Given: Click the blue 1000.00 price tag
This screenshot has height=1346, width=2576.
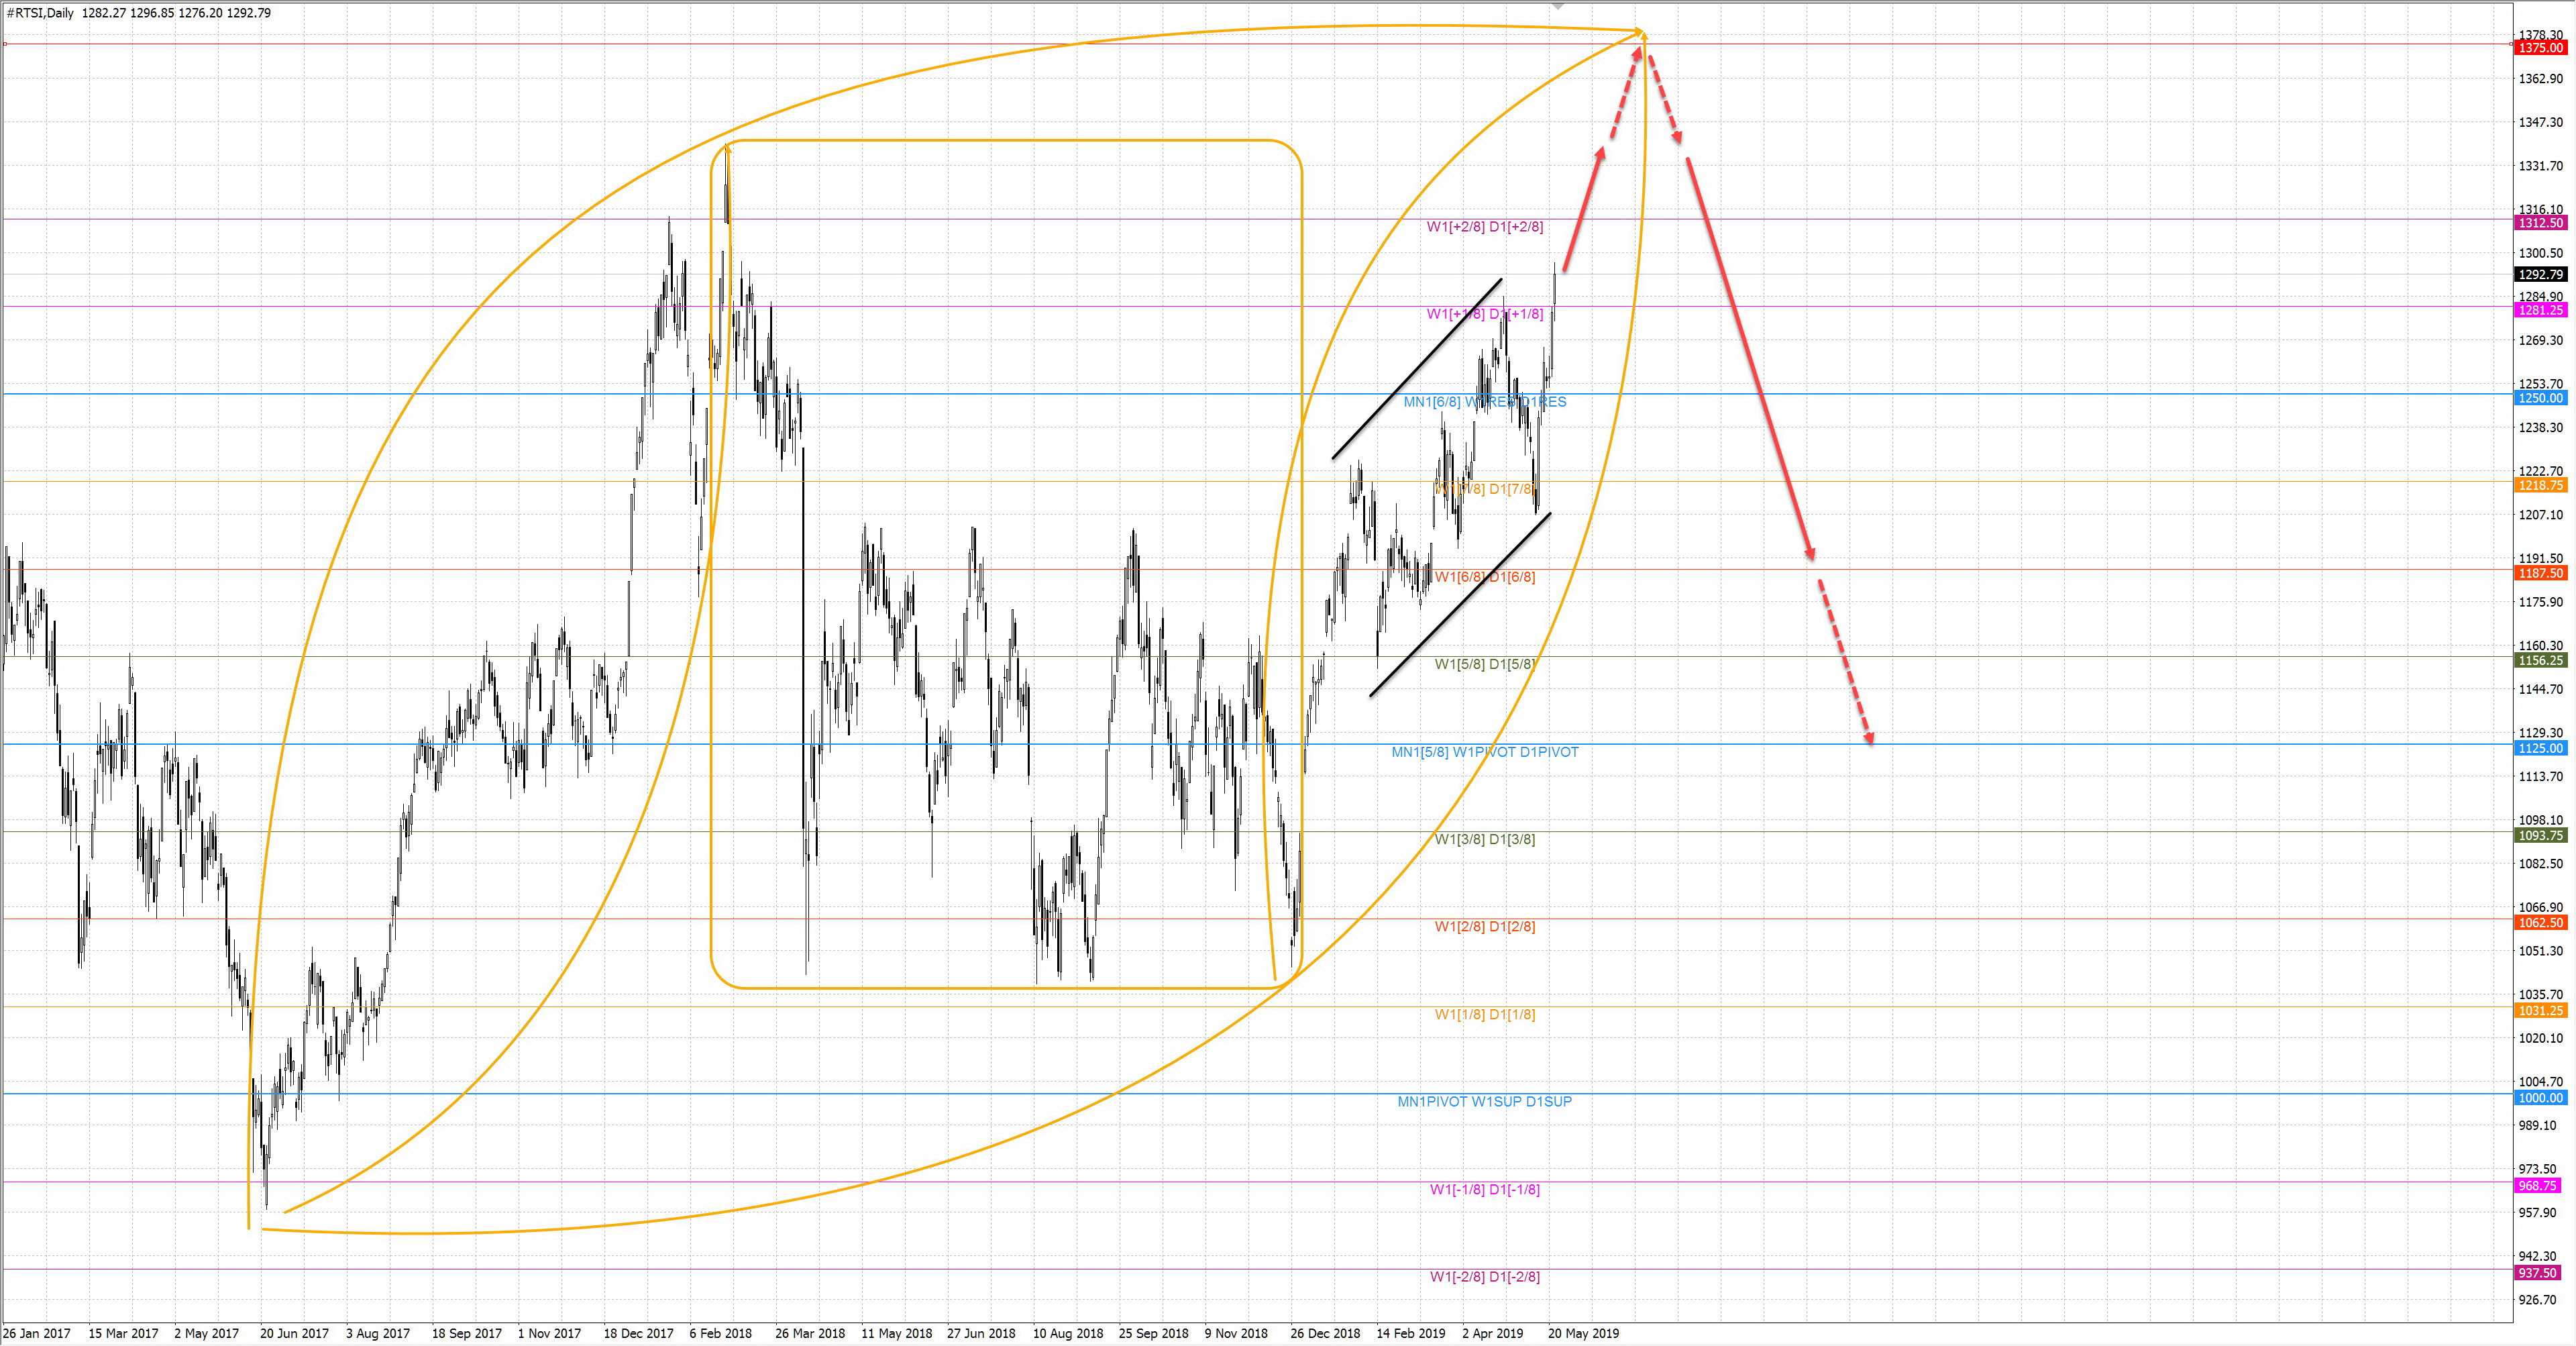Looking at the screenshot, I should tap(2540, 1098).
